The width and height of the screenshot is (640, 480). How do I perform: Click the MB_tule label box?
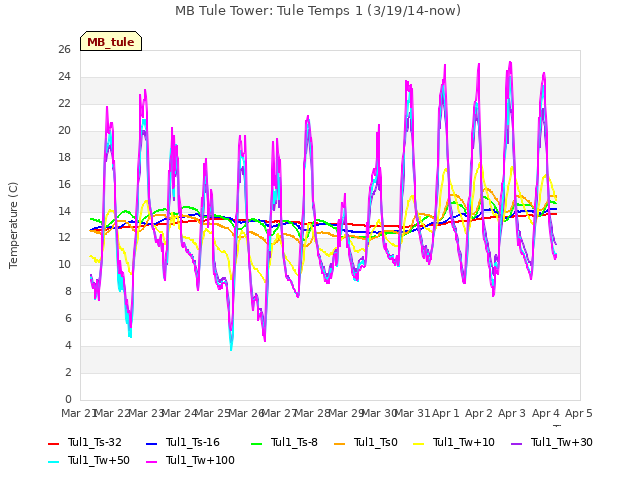111,41
